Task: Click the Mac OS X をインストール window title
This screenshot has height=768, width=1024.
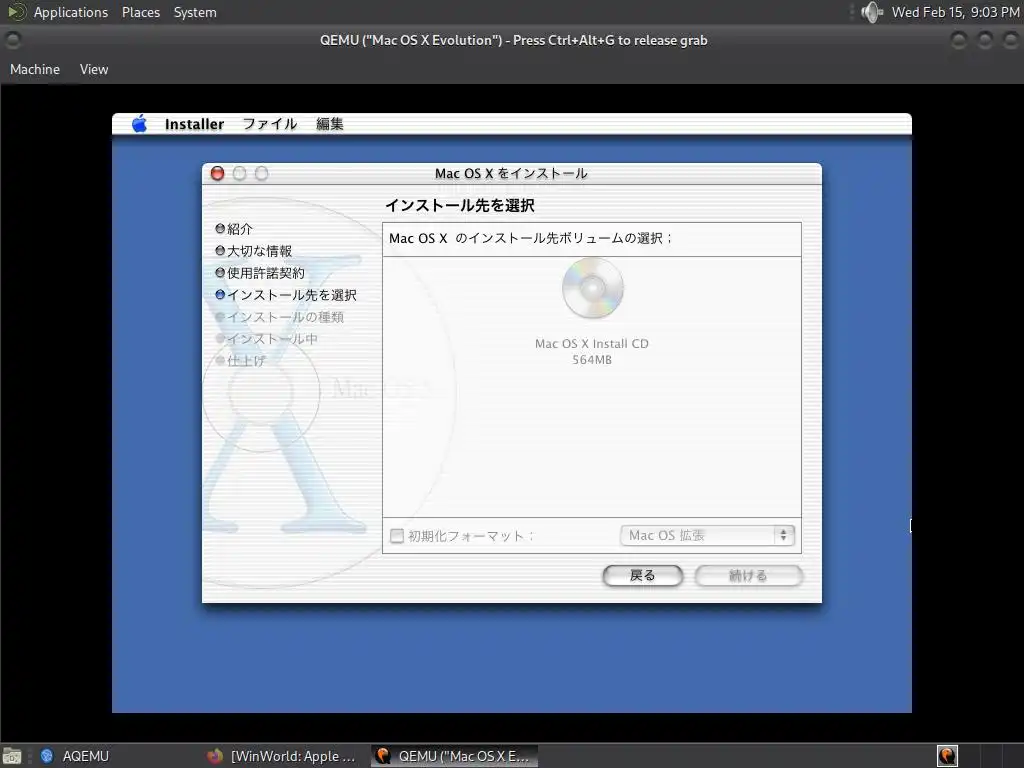Action: 511,174
